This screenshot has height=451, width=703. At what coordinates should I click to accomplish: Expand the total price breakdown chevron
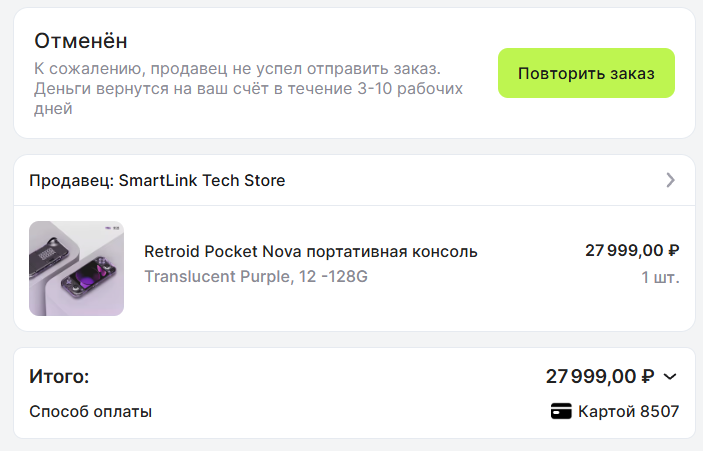tap(670, 377)
